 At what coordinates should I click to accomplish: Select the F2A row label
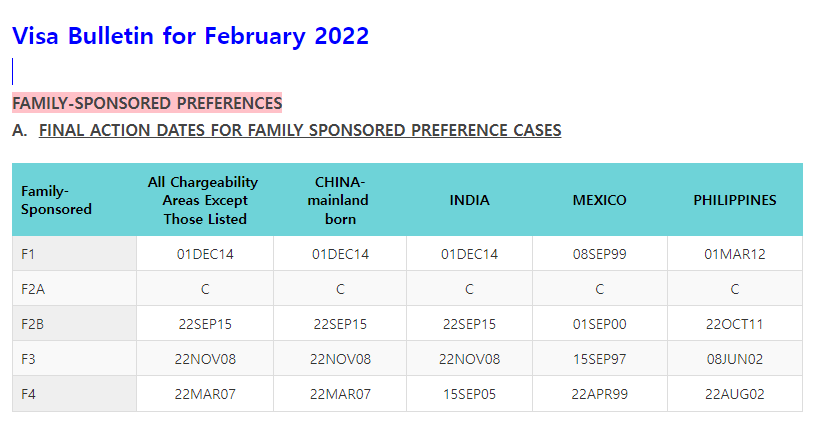pyautogui.click(x=33, y=289)
